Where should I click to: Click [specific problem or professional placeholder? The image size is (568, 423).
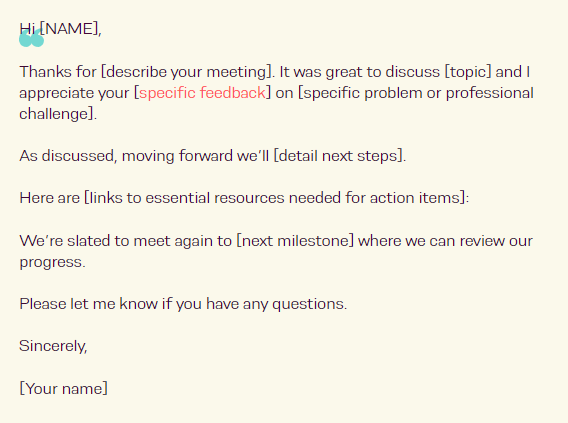click(x=416, y=93)
